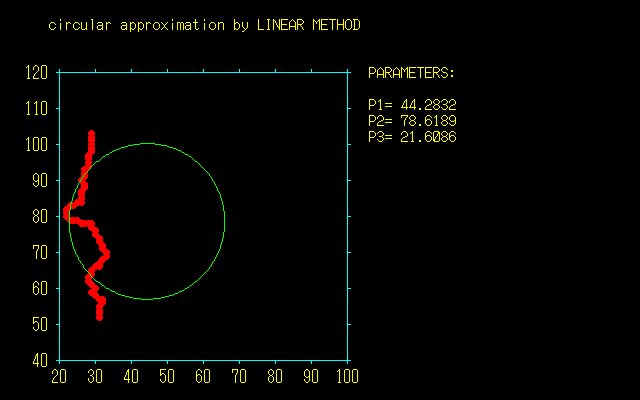Viewport: 640px width, 400px height.
Task: Click the x-axis tick label 30
Action: (x=95, y=376)
